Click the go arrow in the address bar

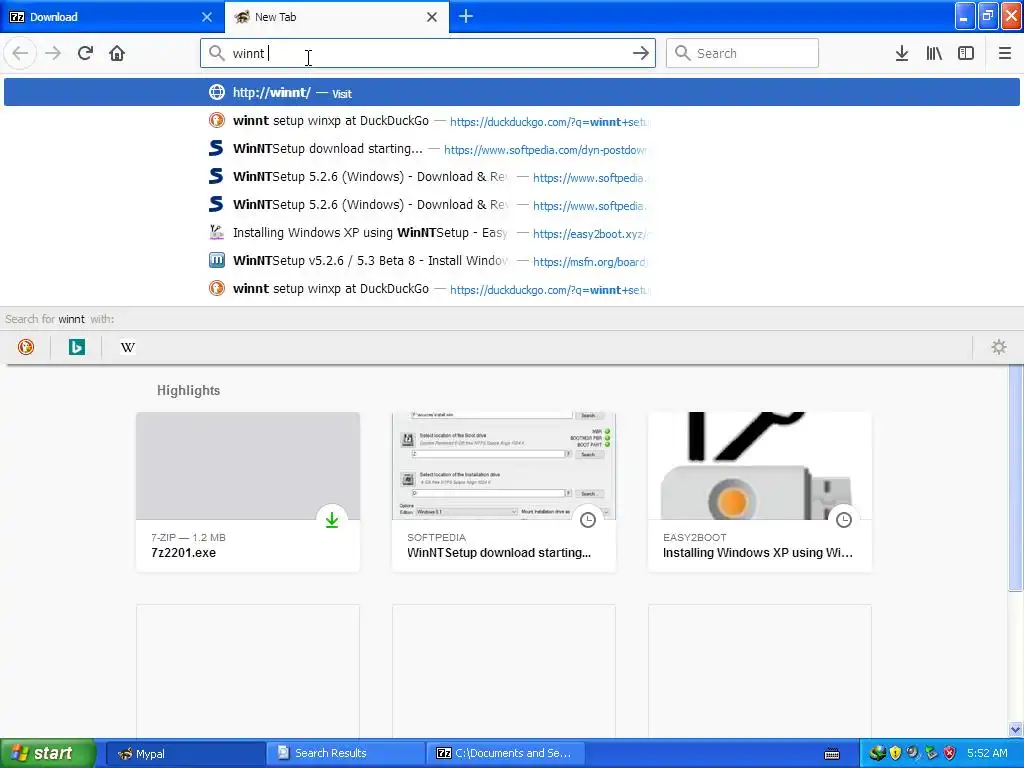coord(641,53)
